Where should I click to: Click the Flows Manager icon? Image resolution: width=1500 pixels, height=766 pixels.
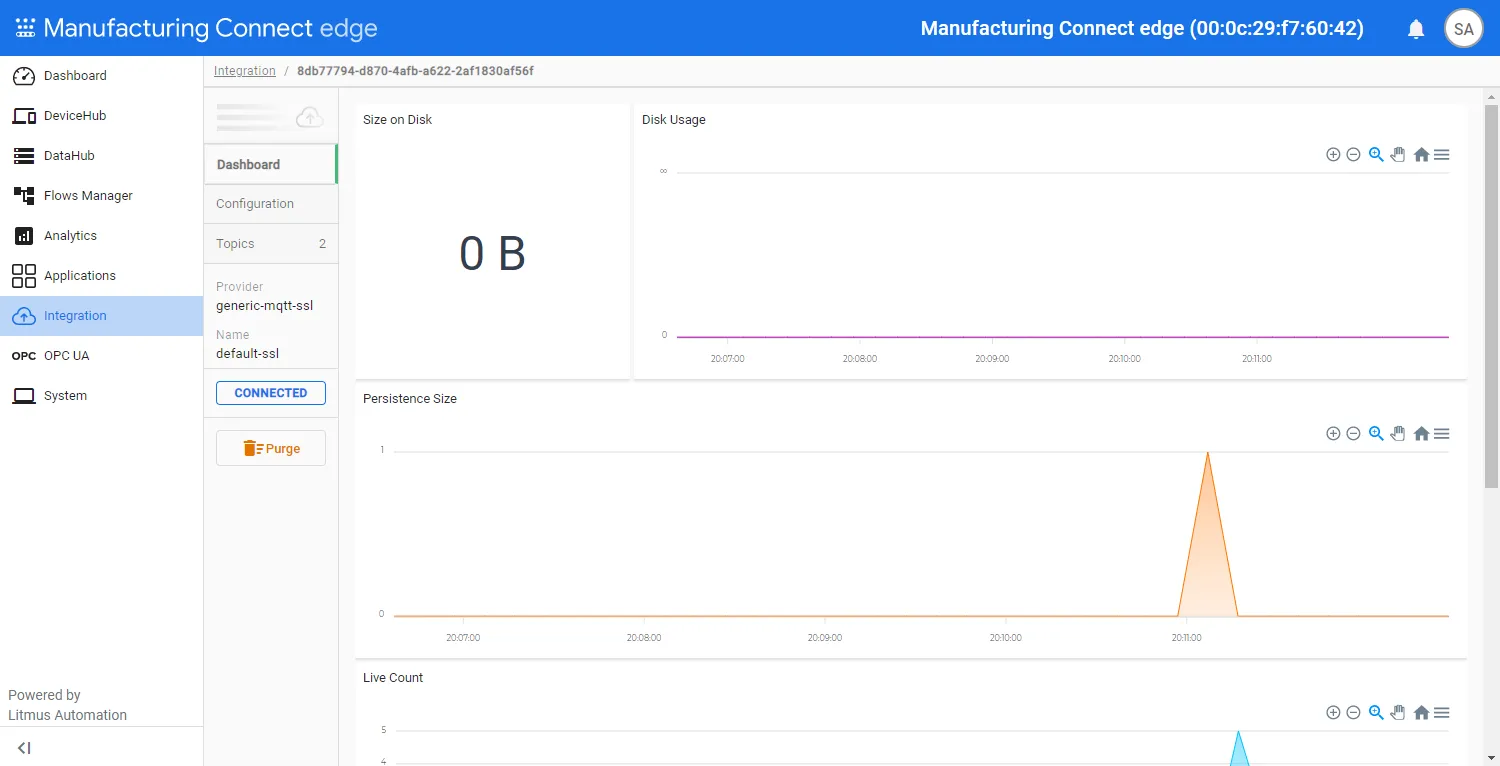pos(24,196)
